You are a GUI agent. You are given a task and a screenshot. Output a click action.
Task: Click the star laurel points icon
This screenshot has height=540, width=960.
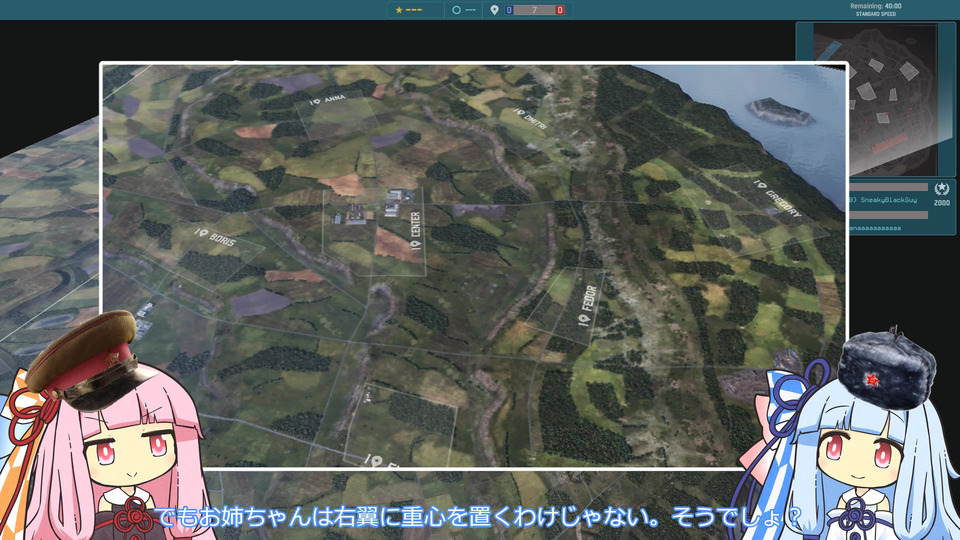pyautogui.click(x=942, y=189)
